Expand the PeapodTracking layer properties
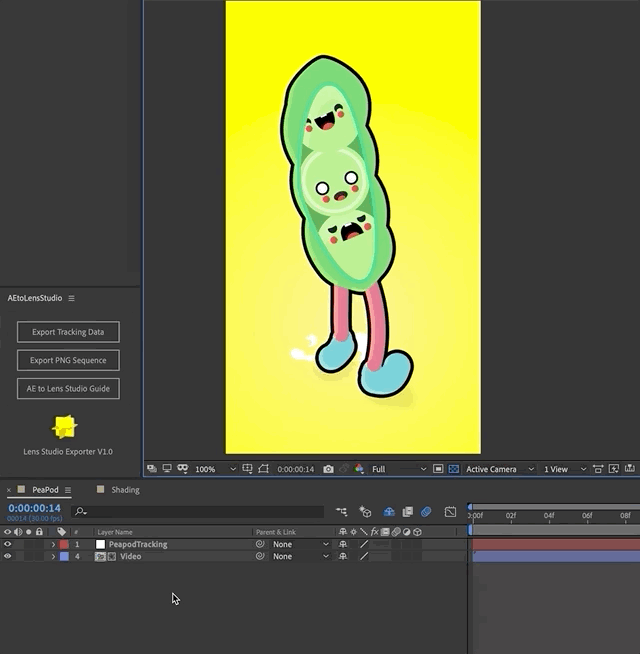 (x=53, y=545)
